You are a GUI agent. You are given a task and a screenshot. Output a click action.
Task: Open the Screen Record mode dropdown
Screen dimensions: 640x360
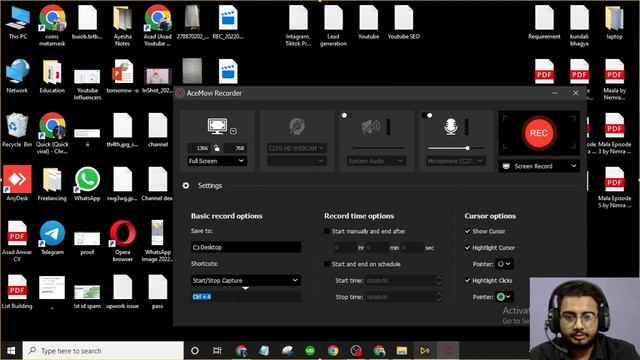tap(539, 166)
